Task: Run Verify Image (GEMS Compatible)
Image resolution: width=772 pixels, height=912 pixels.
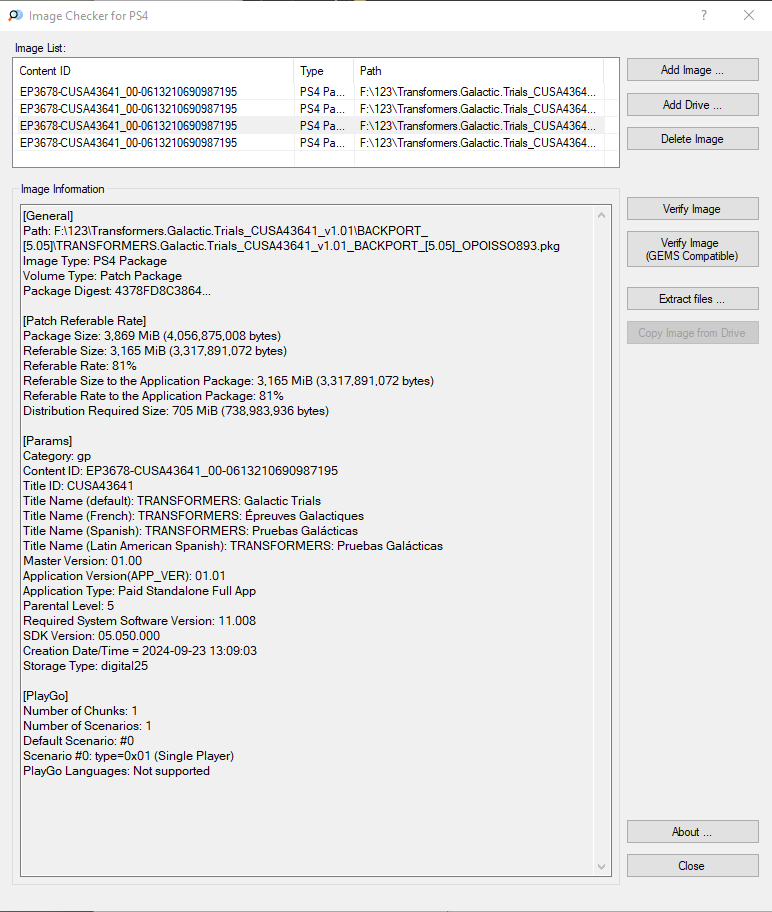Action: [x=692, y=250]
